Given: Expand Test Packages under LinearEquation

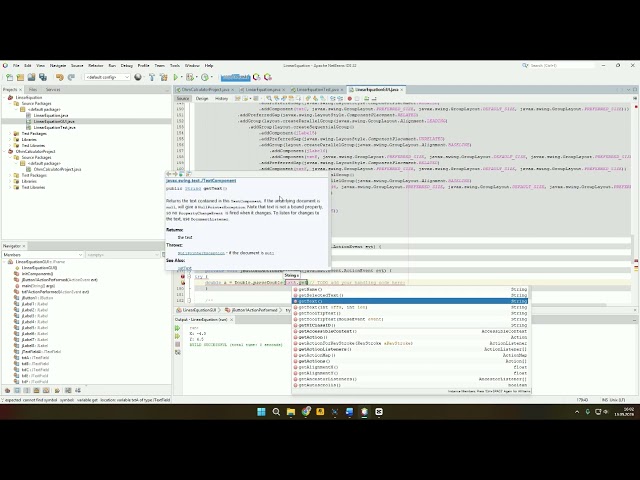Looking at the screenshot, I should coord(11,133).
